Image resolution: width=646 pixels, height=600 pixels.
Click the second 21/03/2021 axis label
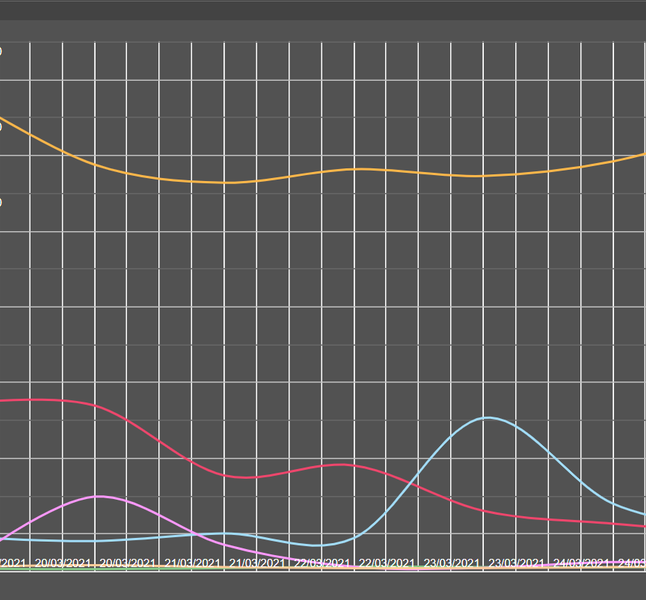[x=257, y=564]
